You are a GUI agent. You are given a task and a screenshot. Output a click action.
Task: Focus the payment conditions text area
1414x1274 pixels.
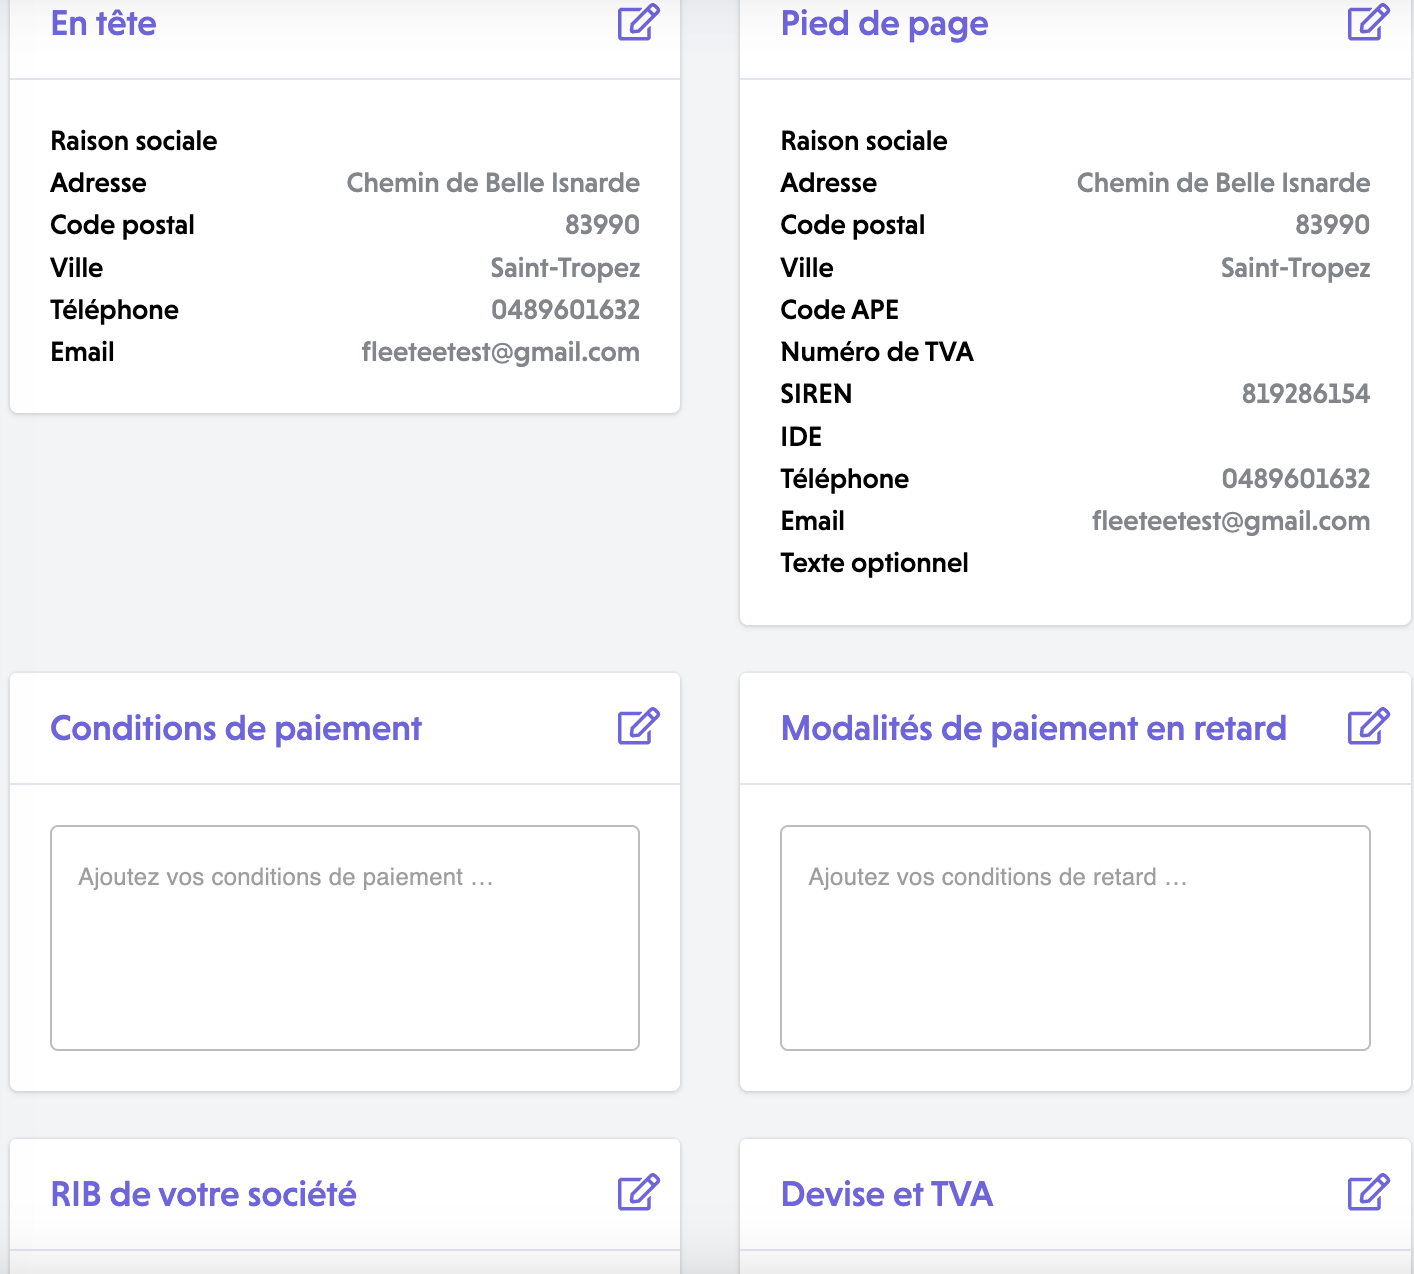[345, 937]
